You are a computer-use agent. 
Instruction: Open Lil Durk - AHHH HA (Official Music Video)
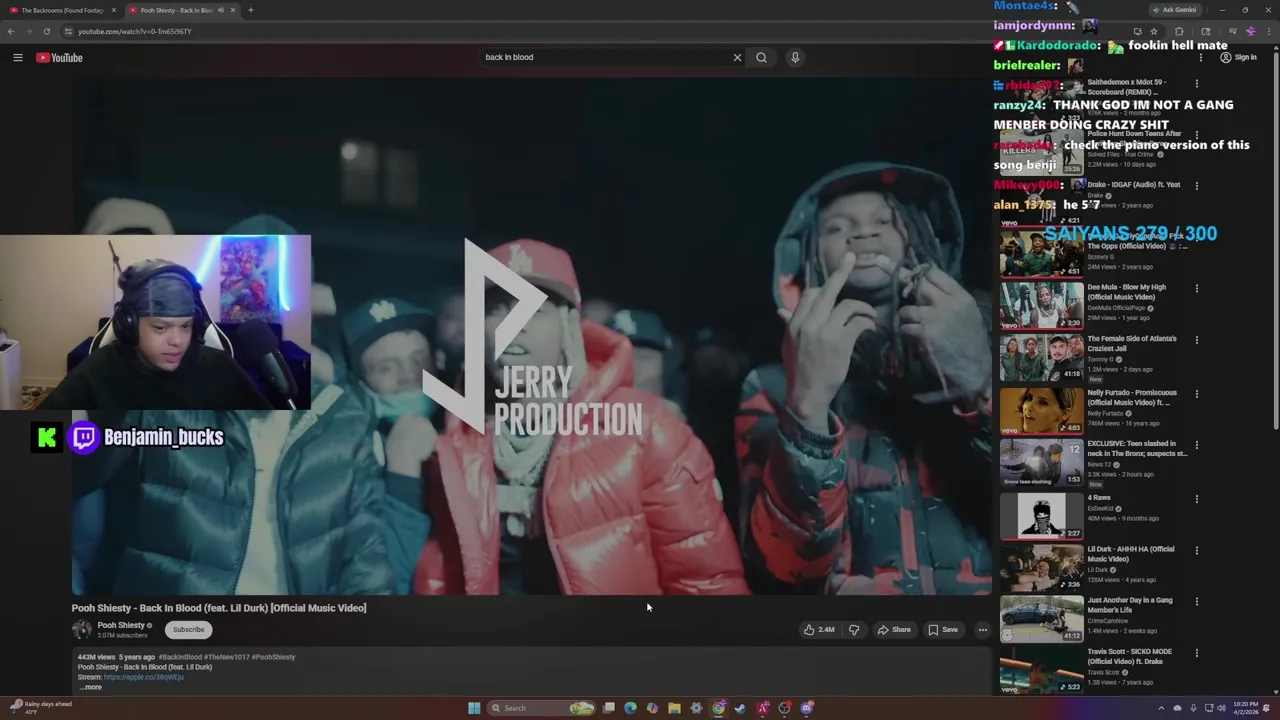pyautogui.click(x=1131, y=554)
